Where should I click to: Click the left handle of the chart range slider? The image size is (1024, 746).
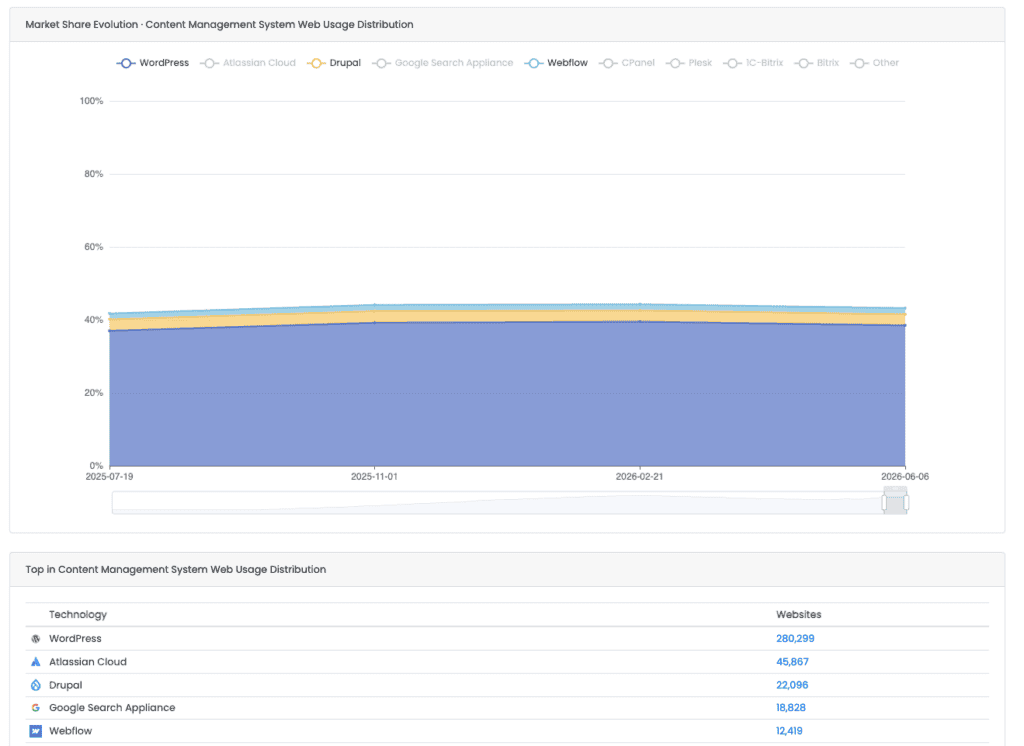pyautogui.click(x=884, y=503)
